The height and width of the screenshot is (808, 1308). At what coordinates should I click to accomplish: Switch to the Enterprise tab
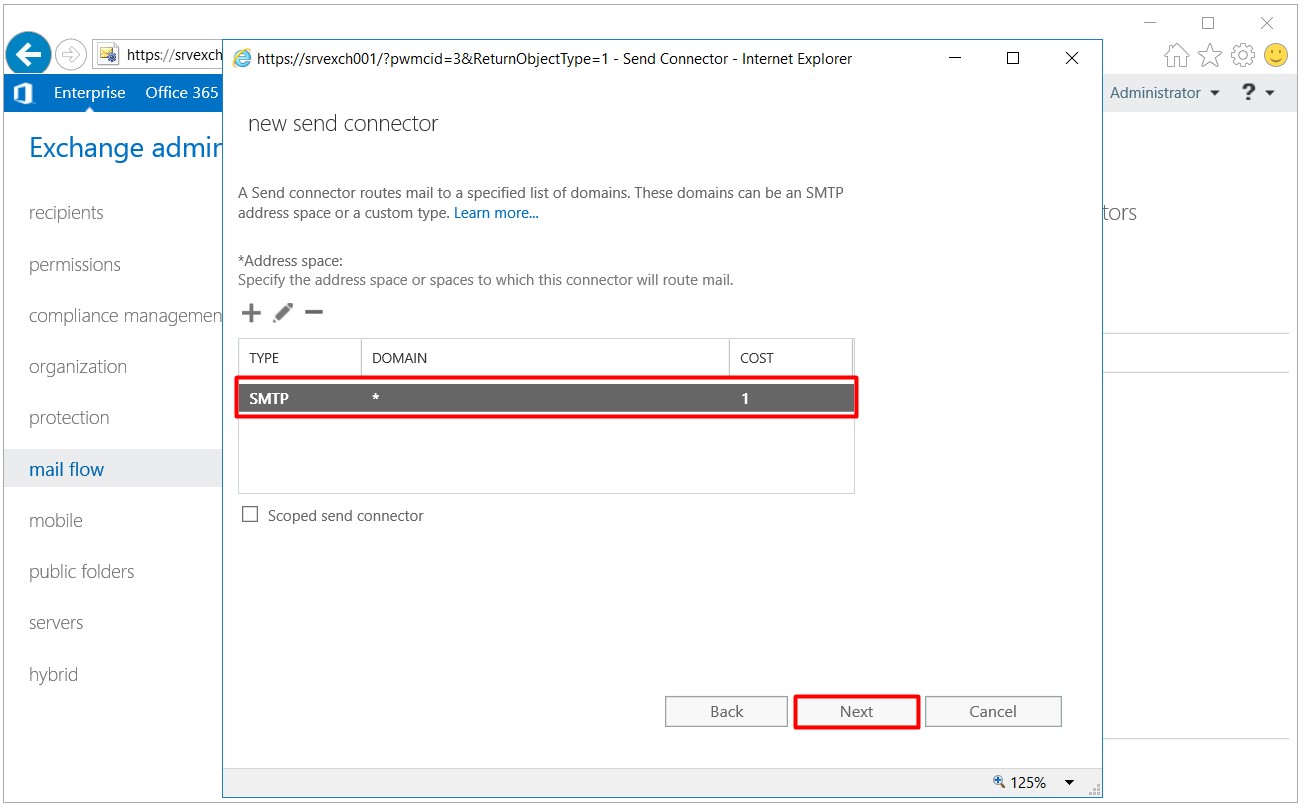90,93
